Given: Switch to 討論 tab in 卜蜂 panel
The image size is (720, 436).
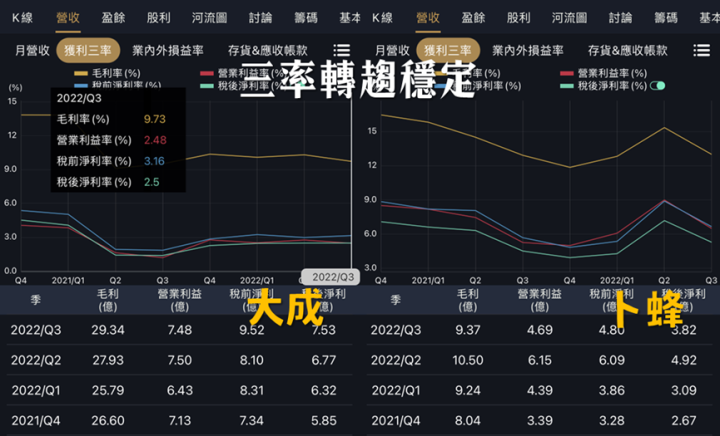Looking at the screenshot, I should [x=620, y=18].
